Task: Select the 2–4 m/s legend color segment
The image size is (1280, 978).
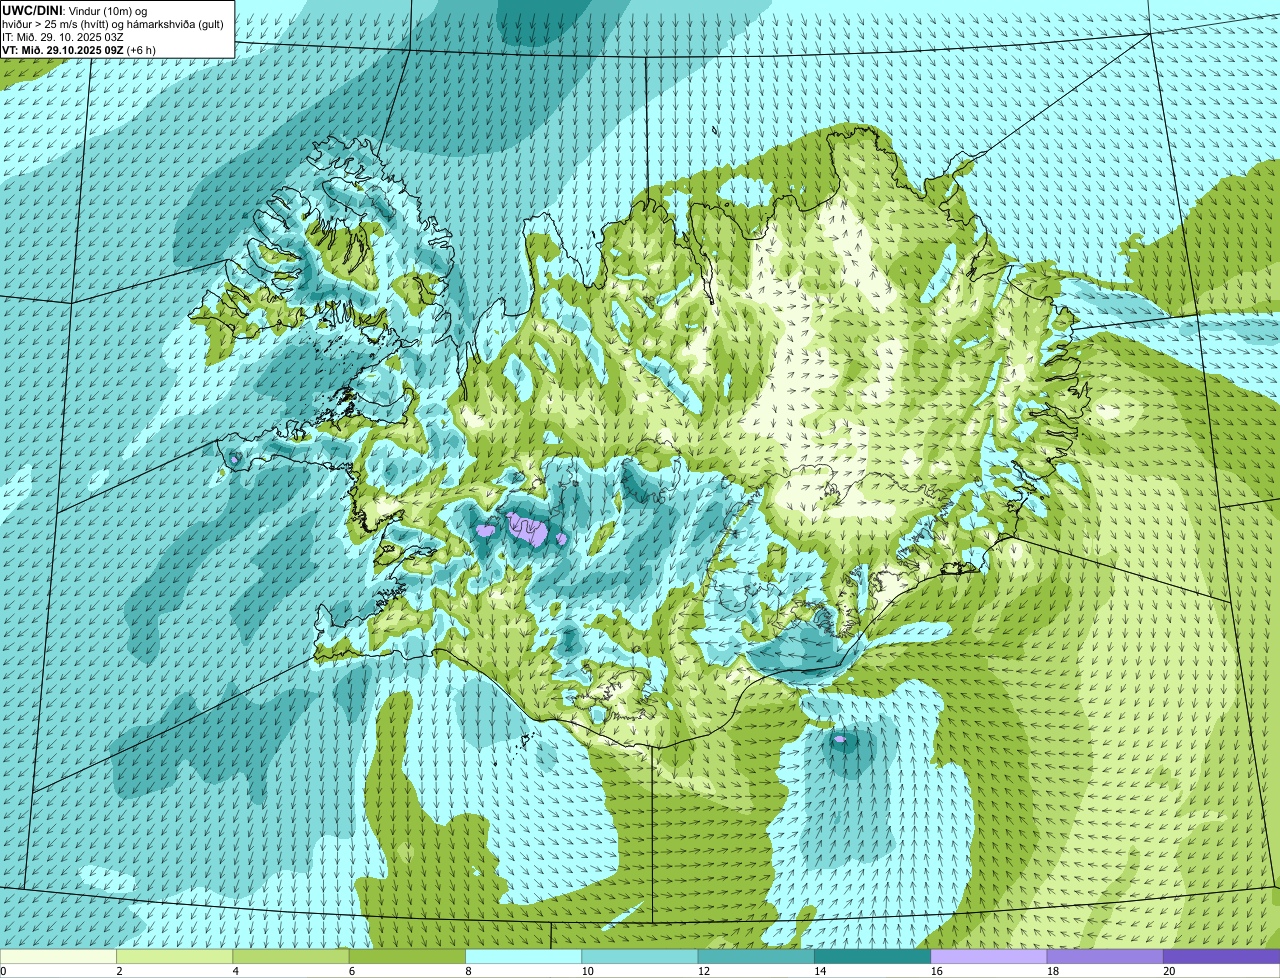Action: [x=175, y=956]
